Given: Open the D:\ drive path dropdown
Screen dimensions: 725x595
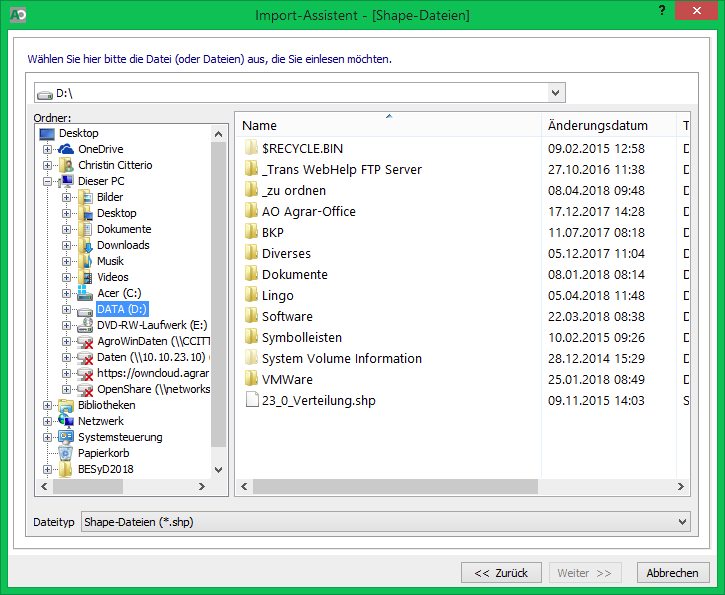Looking at the screenshot, I should (557, 93).
